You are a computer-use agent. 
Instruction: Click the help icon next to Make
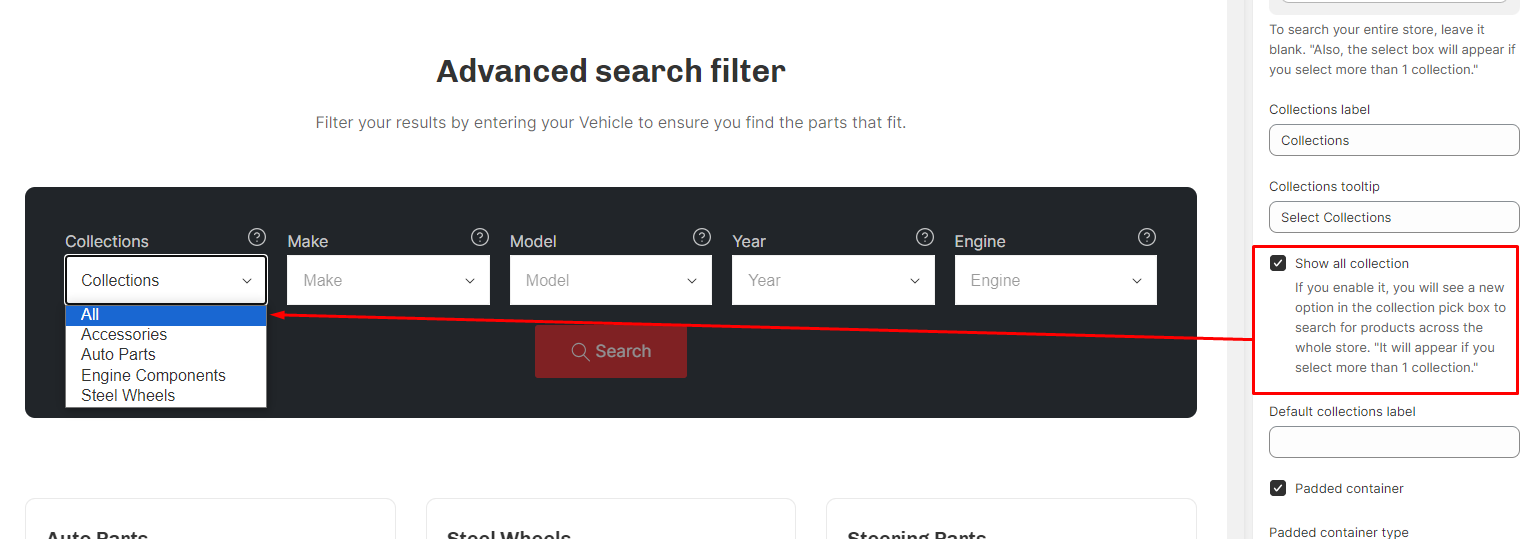(x=480, y=237)
